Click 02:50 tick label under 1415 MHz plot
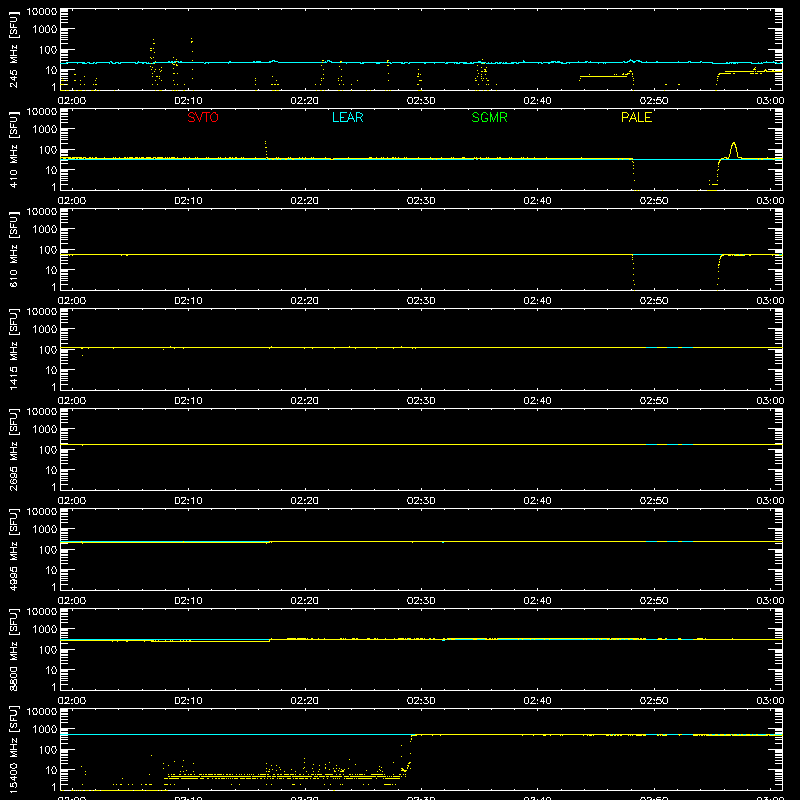800x800 pixels. (x=654, y=401)
